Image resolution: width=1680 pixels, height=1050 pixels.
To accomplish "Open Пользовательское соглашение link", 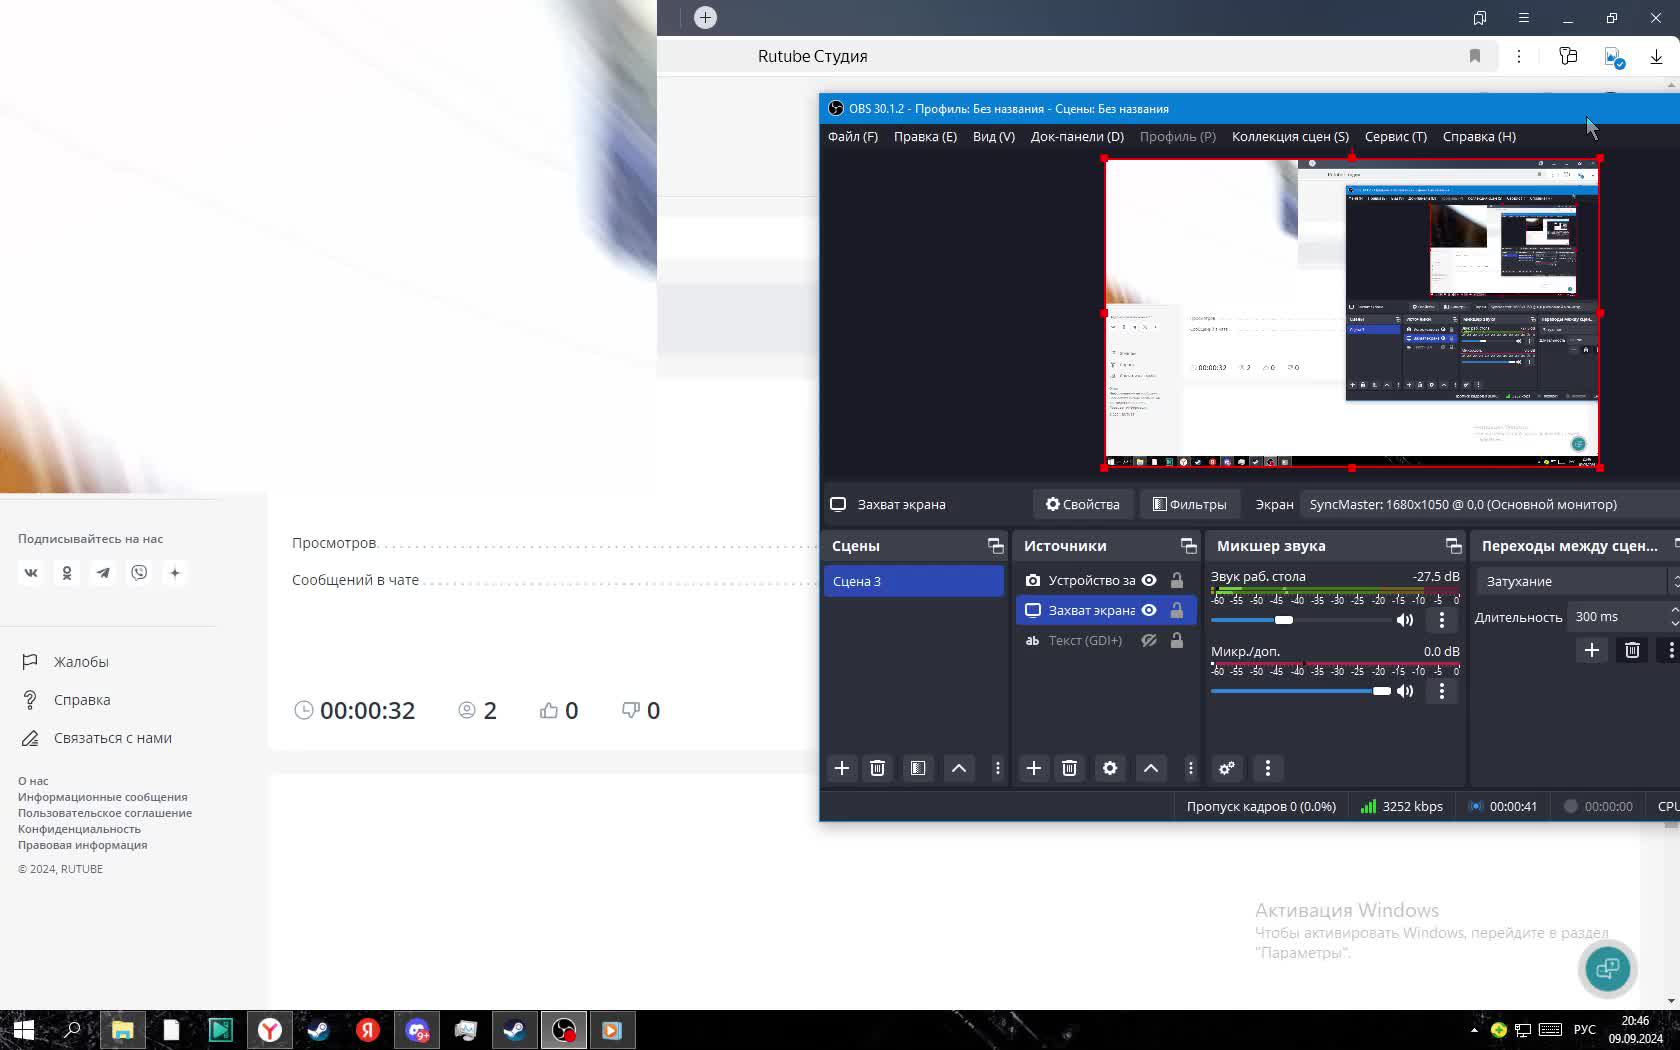I will 105,813.
